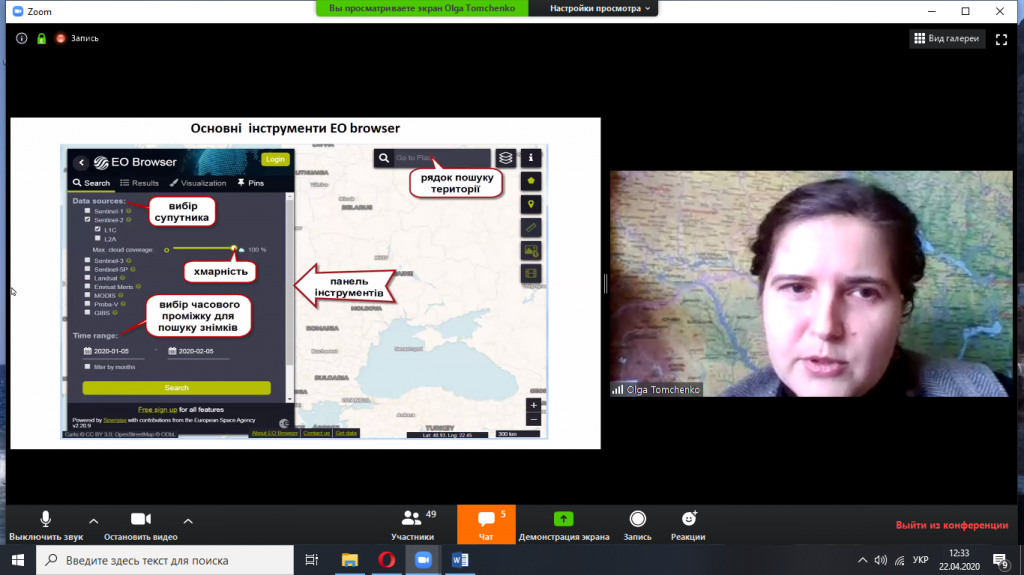Screen dimensions: 1024x575
Task: Open the Visualization tab
Action: pyautogui.click(x=198, y=183)
